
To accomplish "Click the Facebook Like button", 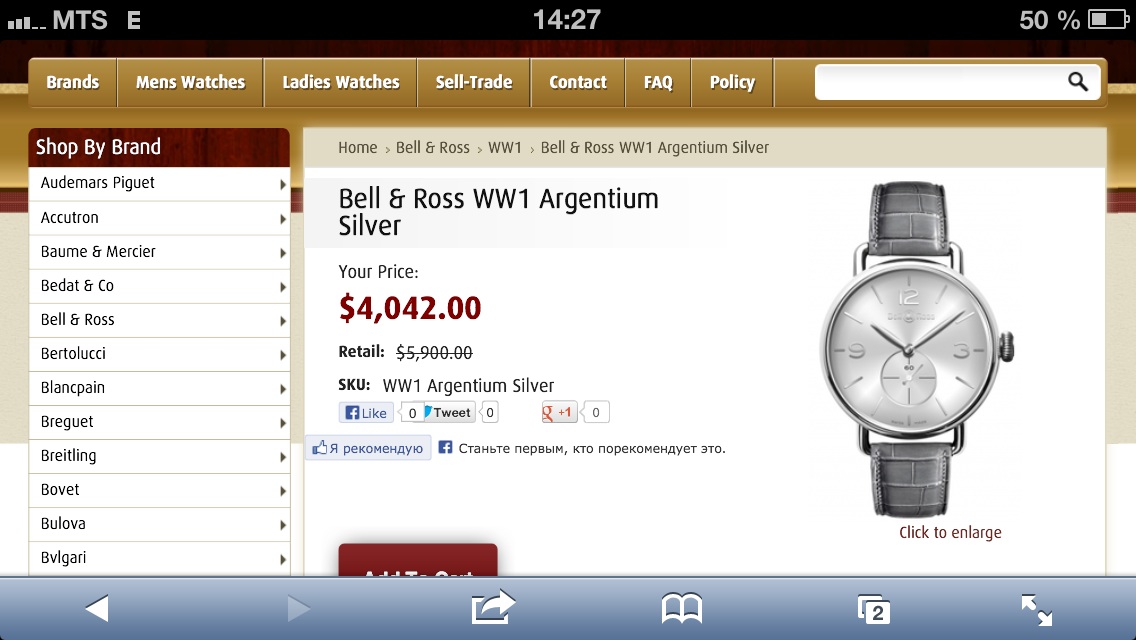I will pyautogui.click(x=366, y=412).
